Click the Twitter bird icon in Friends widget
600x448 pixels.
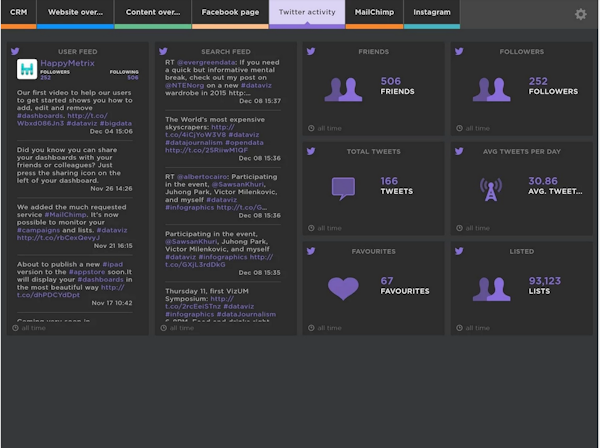coord(311,51)
